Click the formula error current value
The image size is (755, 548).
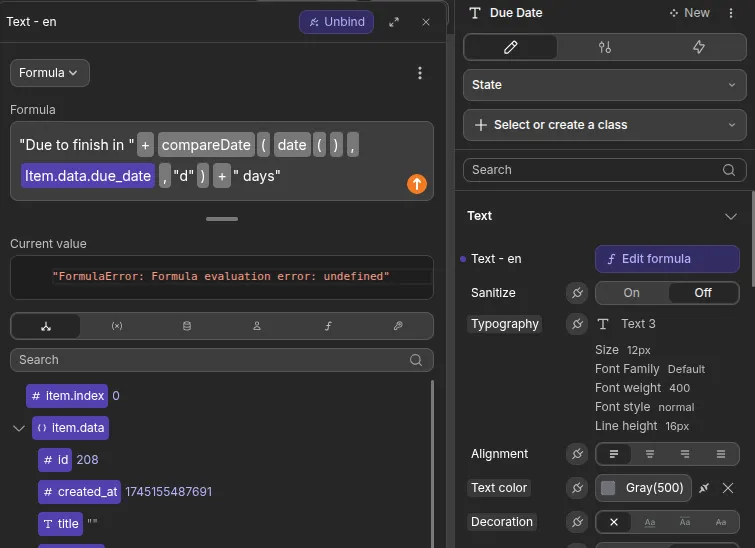(221, 276)
